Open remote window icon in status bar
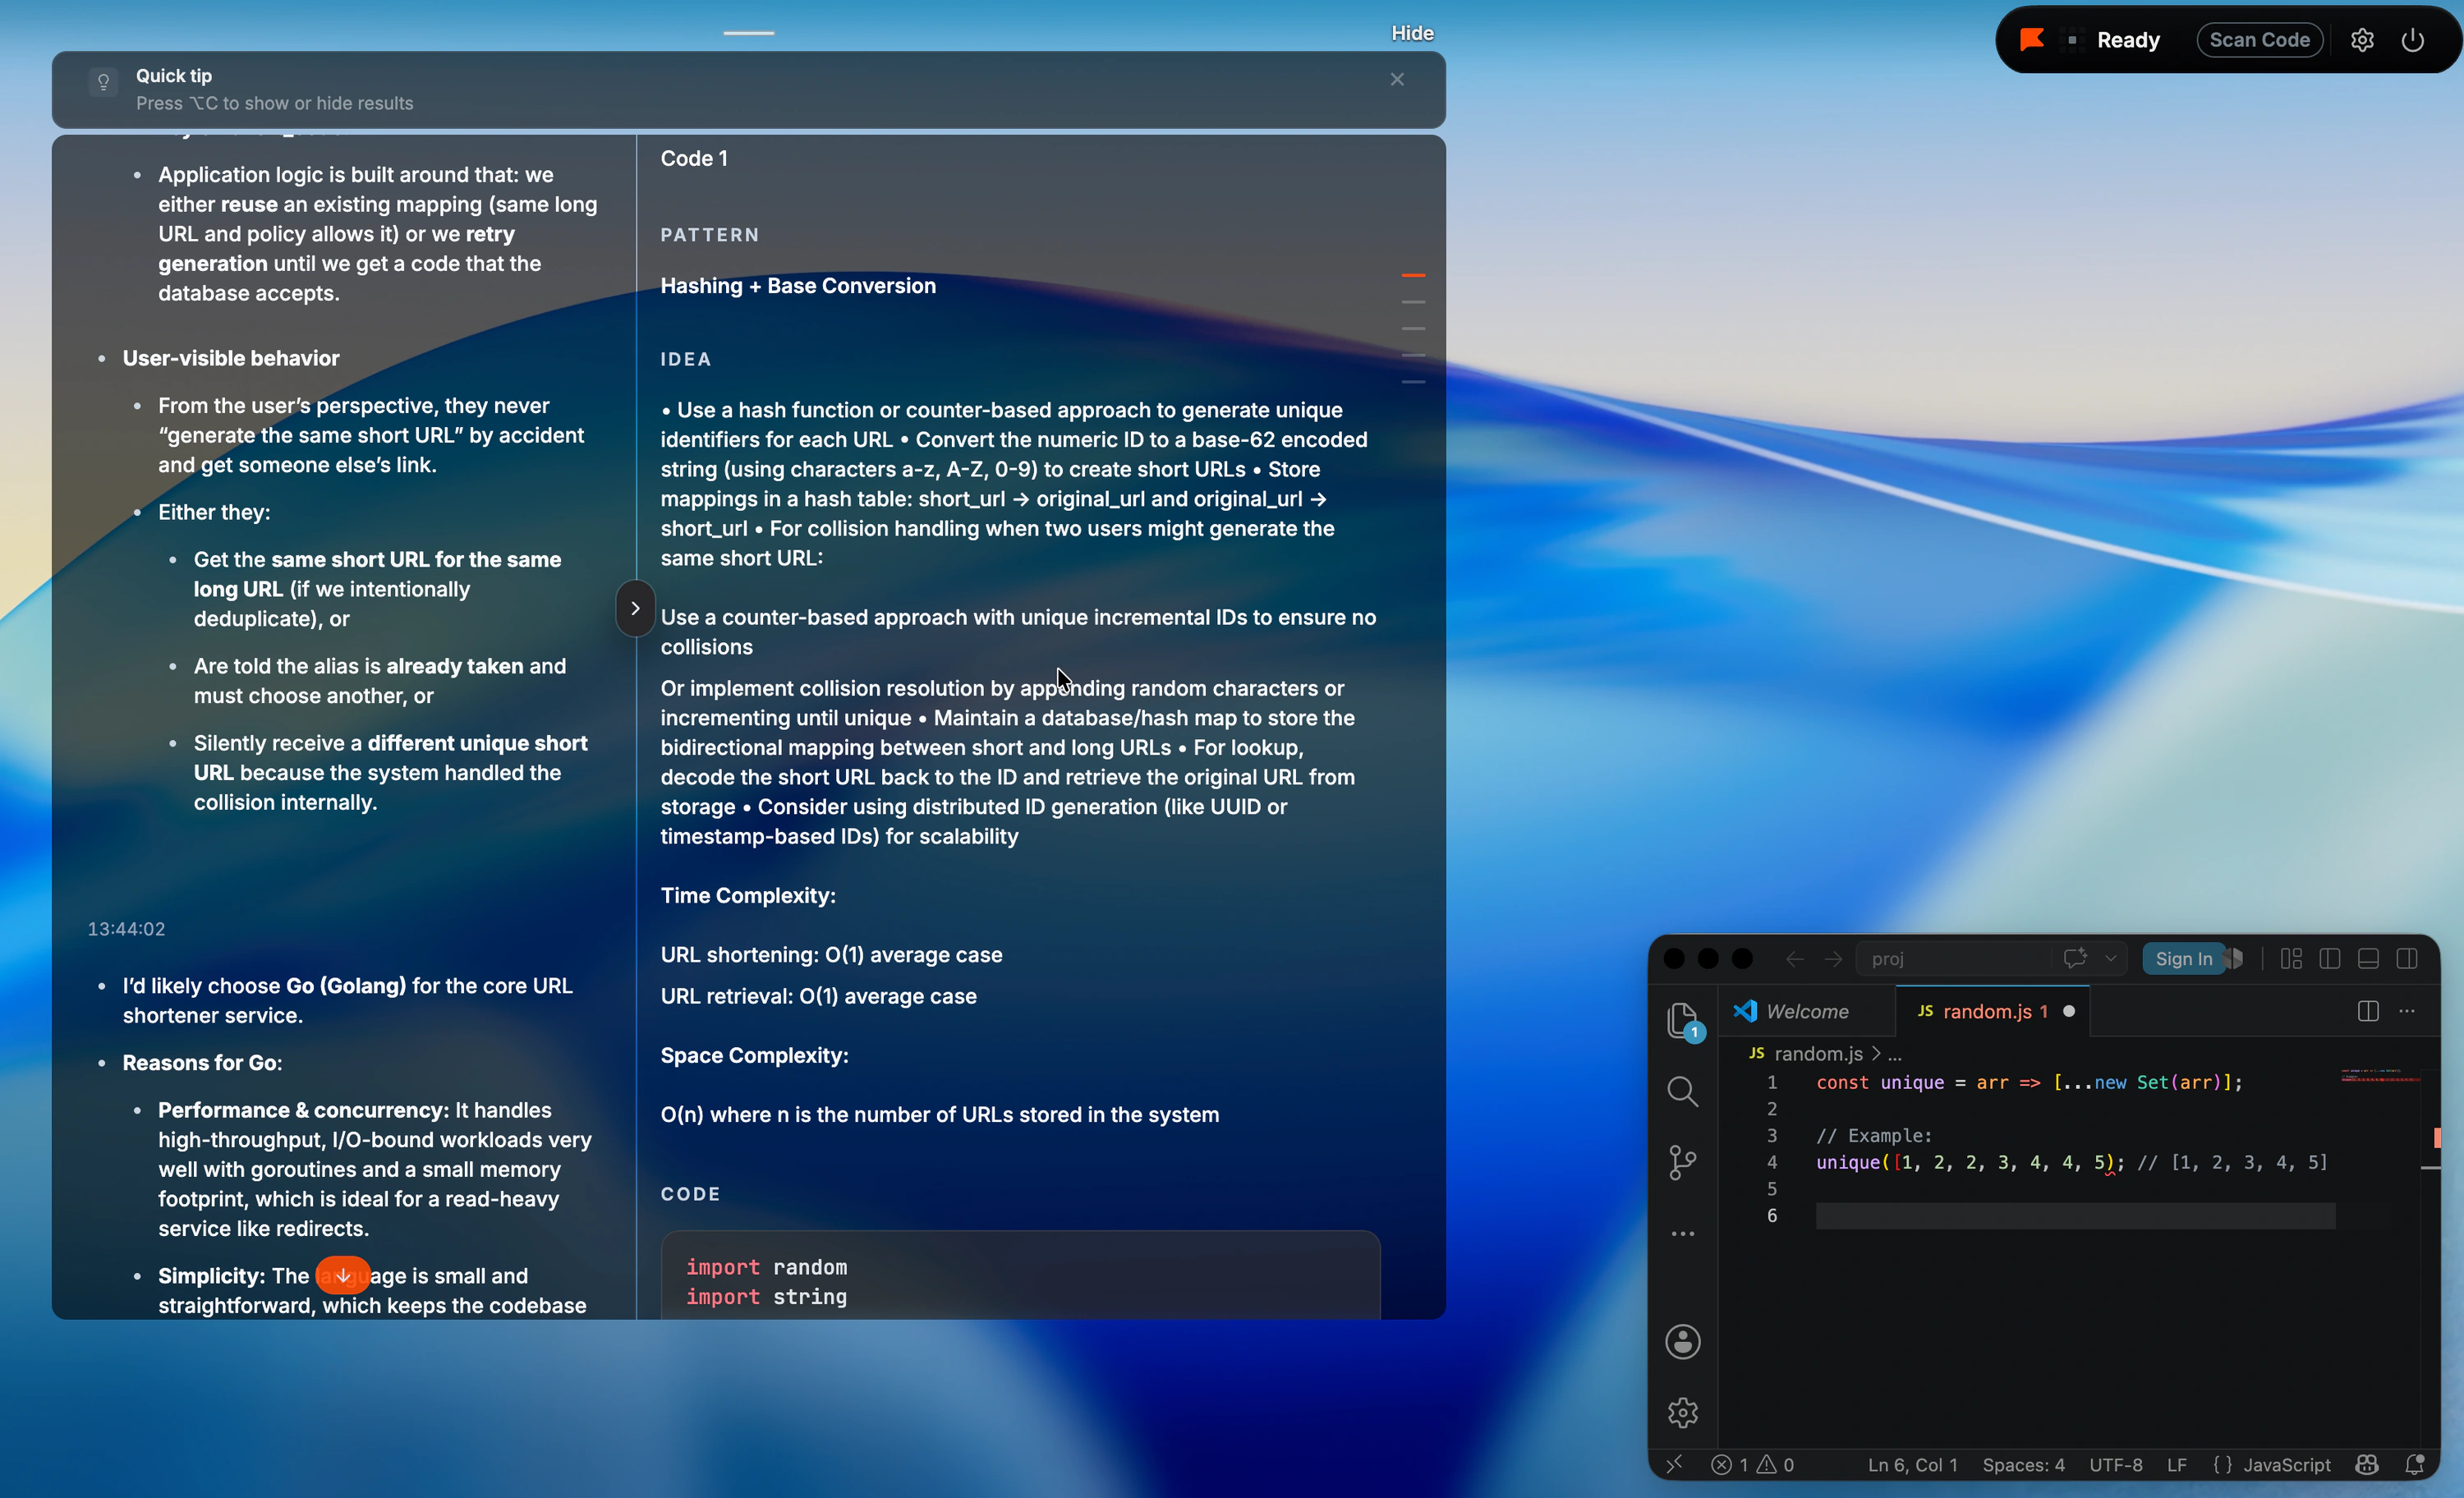This screenshot has width=2464, height=1498. pyautogui.click(x=1675, y=1465)
